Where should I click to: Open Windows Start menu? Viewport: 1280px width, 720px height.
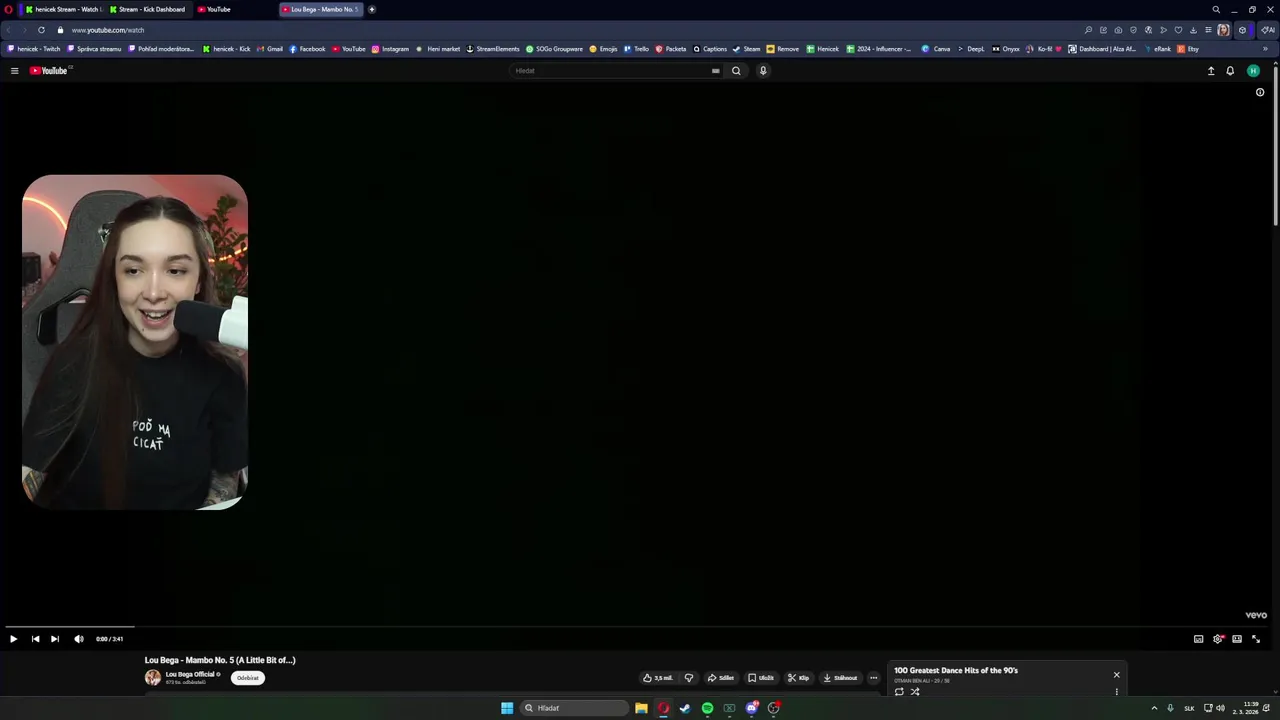[x=507, y=708]
